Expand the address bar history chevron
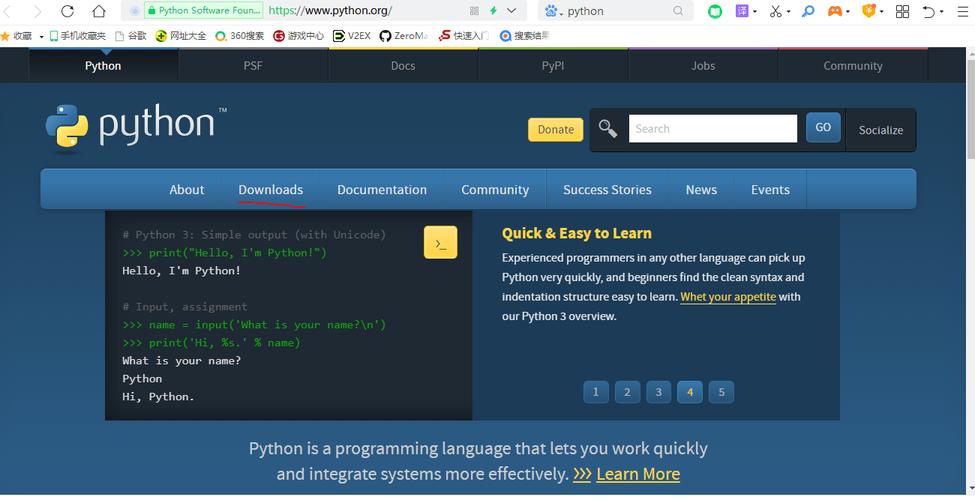Screen dimensions: 975x500 pyautogui.click(x=512, y=11)
